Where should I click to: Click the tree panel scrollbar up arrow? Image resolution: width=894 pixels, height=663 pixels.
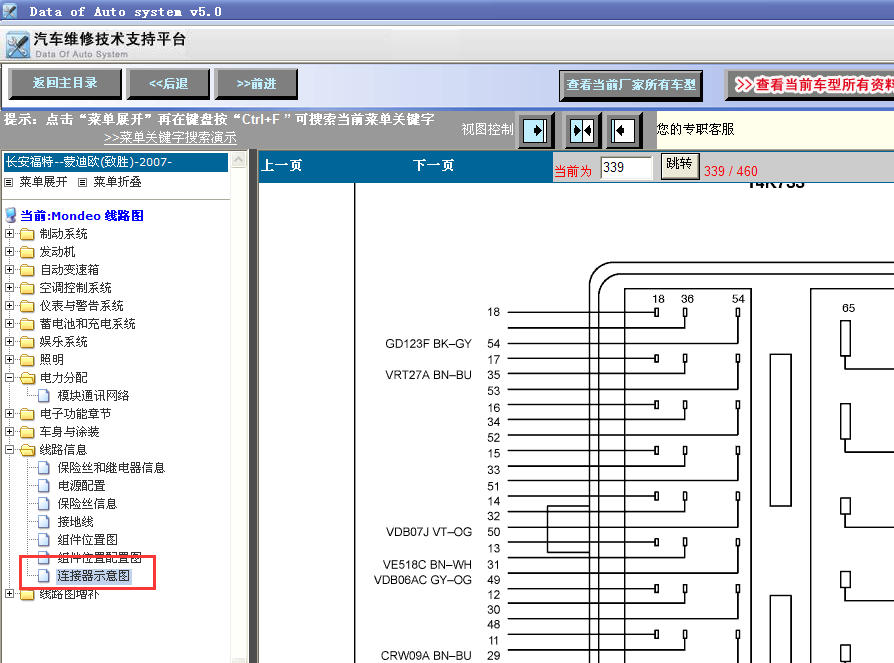(x=239, y=160)
